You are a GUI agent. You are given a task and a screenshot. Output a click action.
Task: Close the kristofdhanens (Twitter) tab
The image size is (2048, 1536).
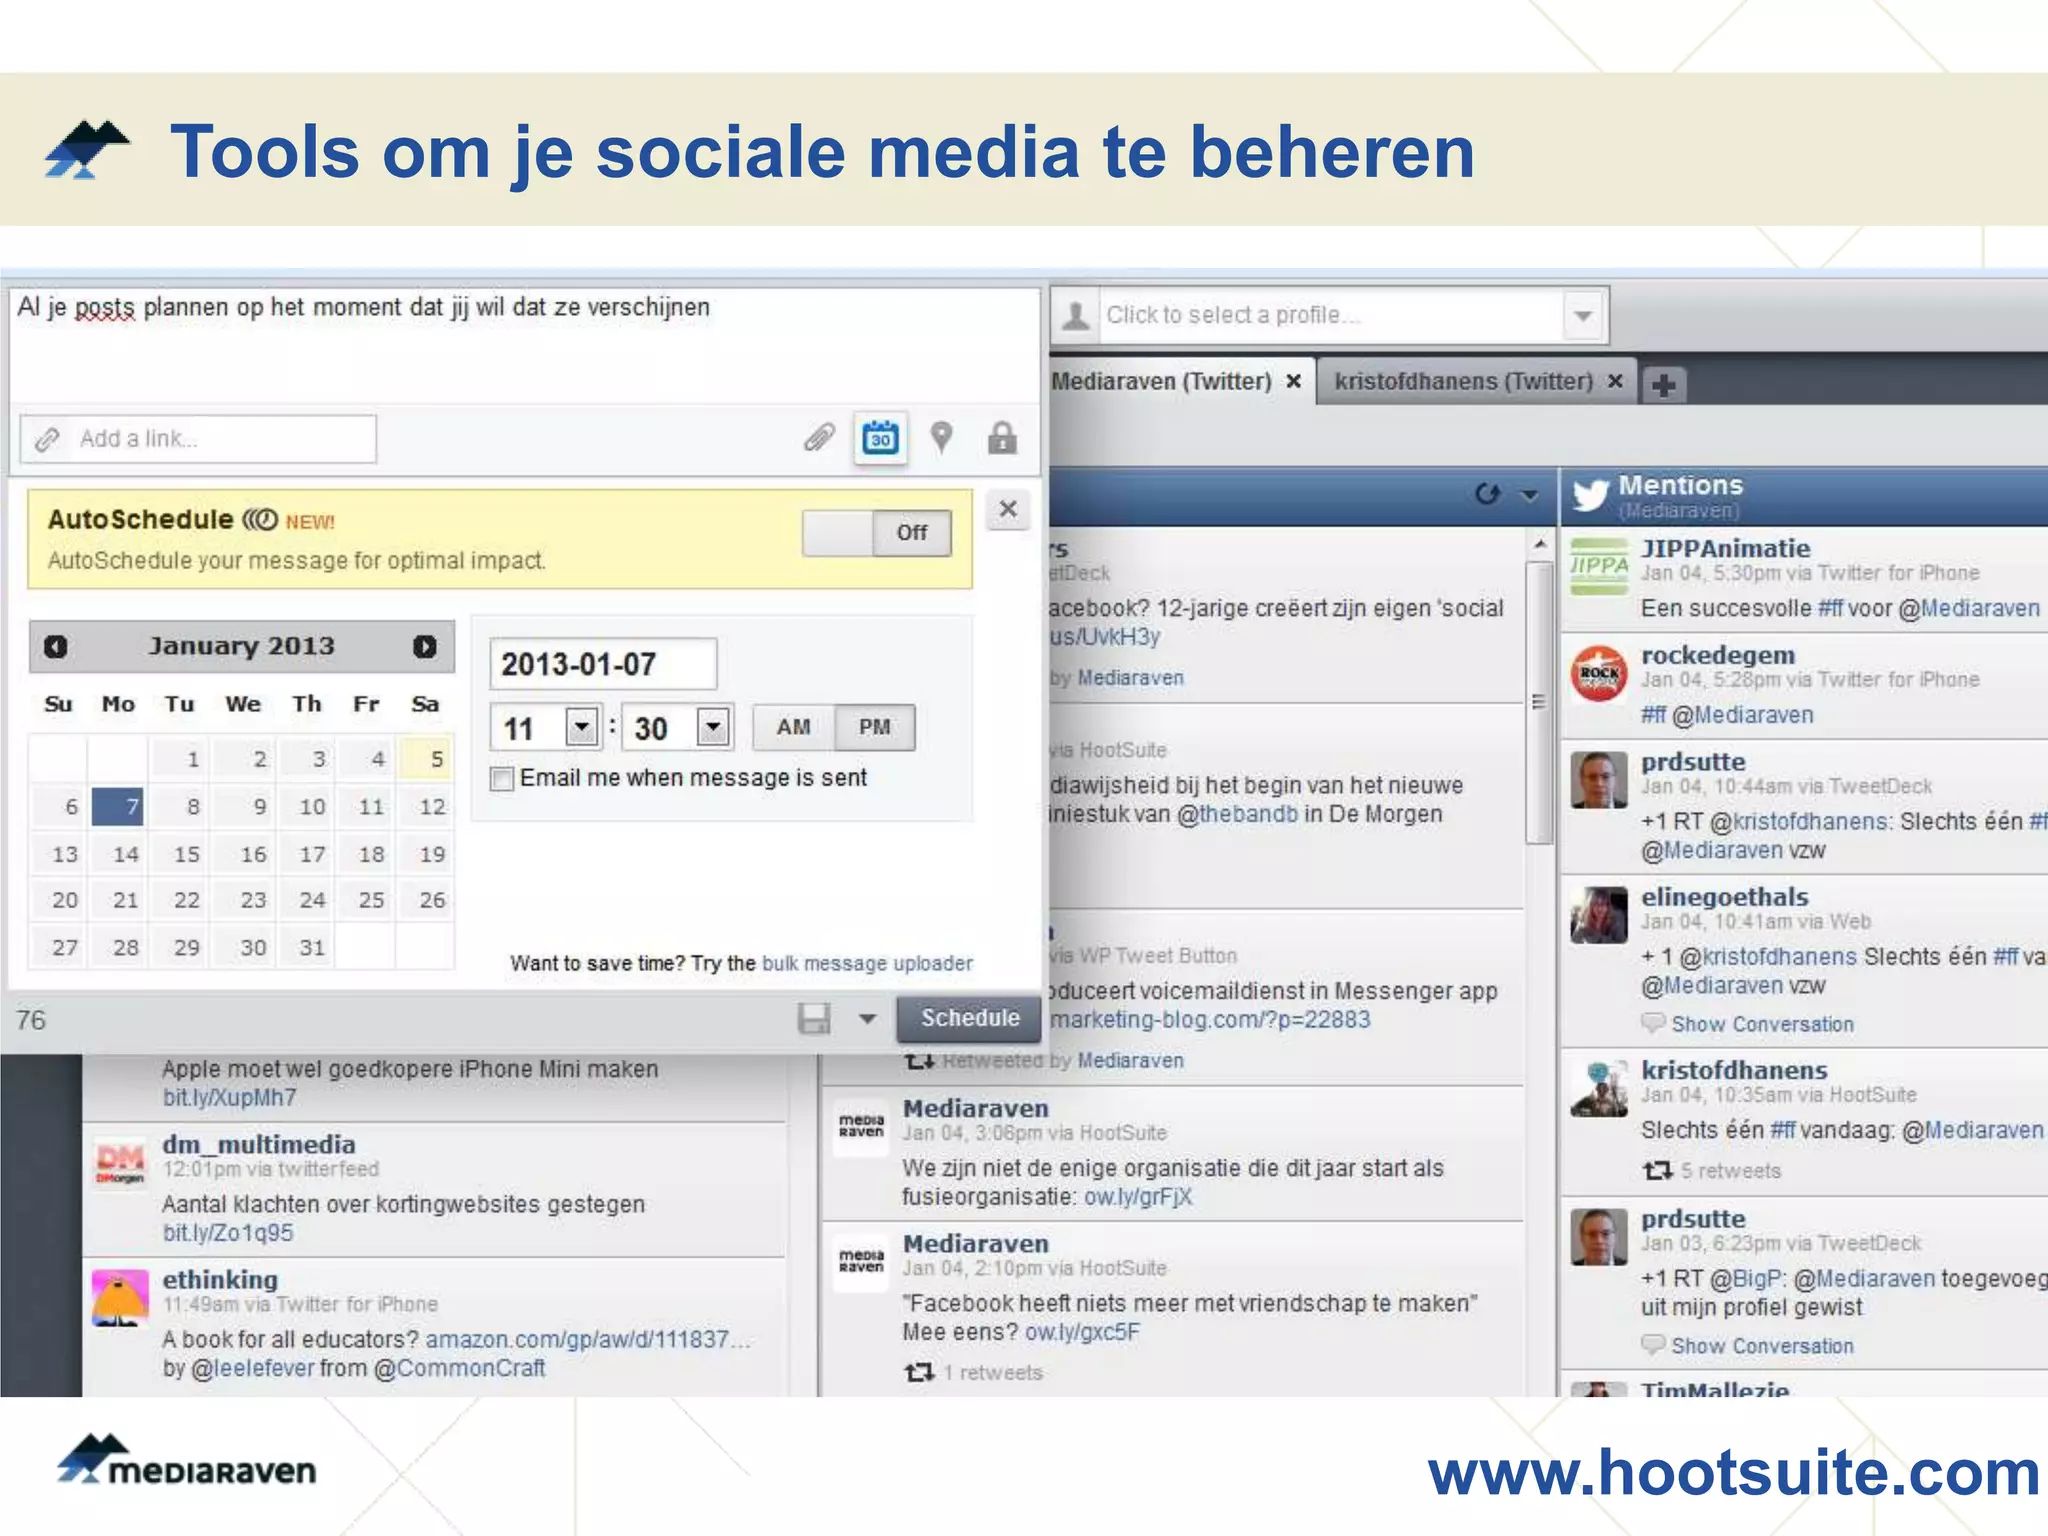click(x=1614, y=381)
